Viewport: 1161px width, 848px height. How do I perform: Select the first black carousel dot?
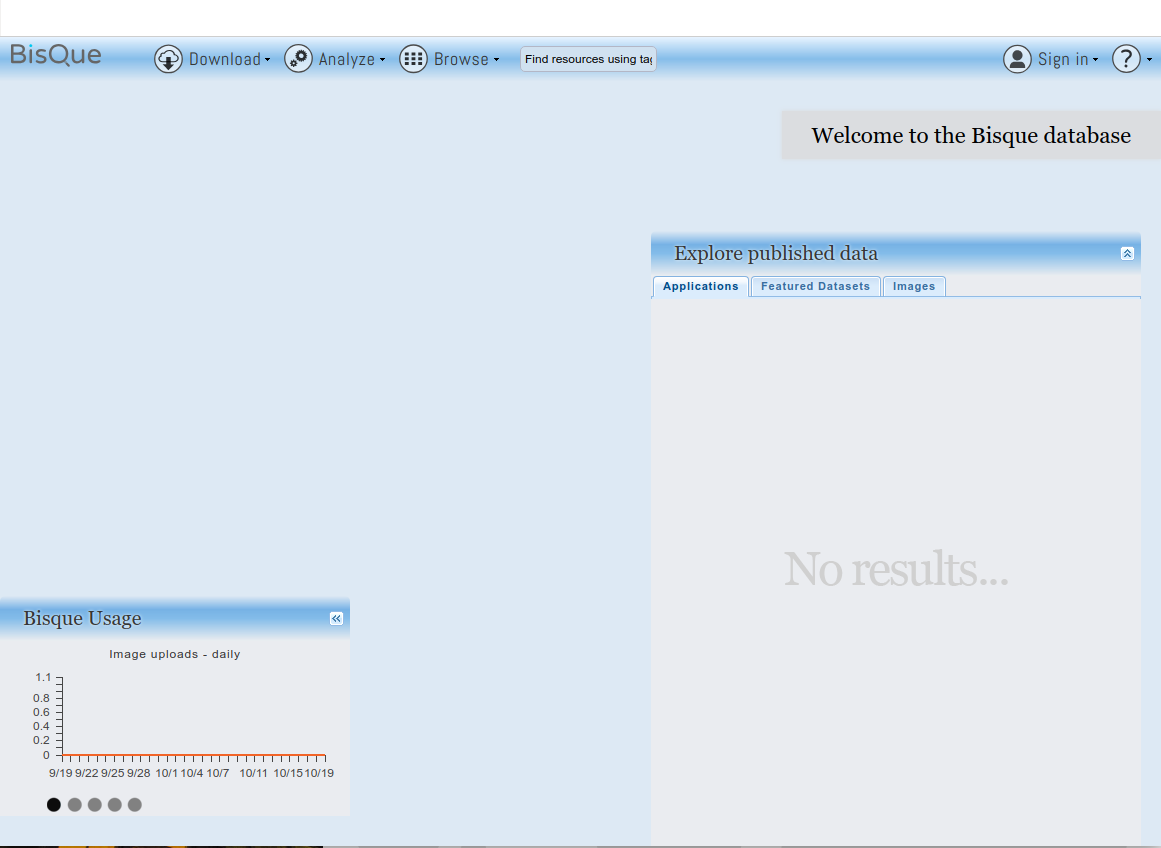[54, 805]
